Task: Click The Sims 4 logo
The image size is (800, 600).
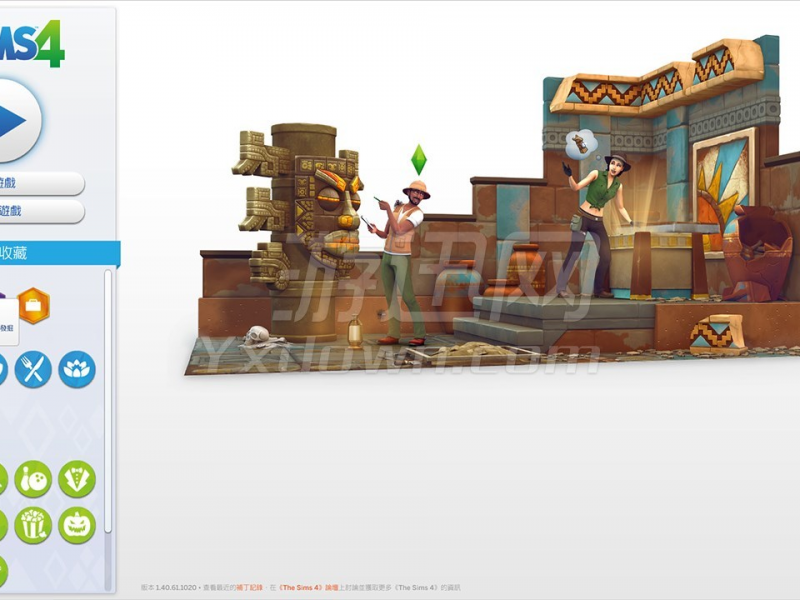Action: click(32, 44)
